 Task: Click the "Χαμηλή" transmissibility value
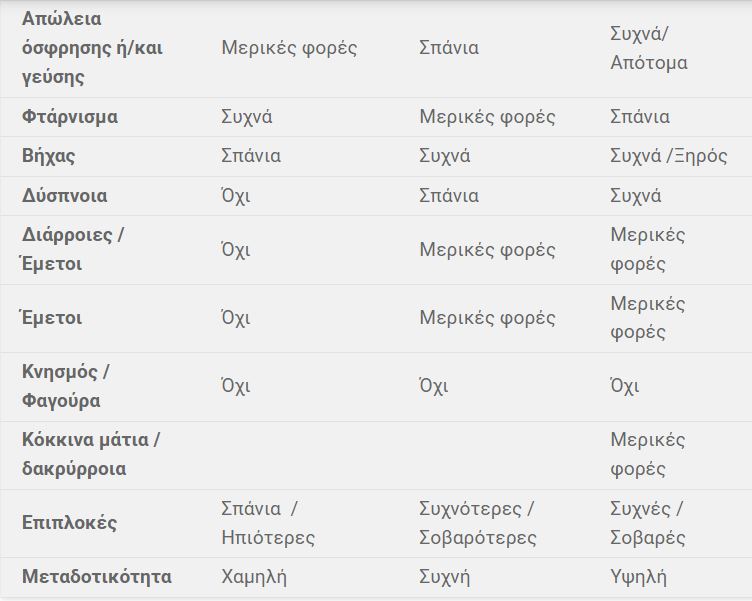tap(254, 577)
